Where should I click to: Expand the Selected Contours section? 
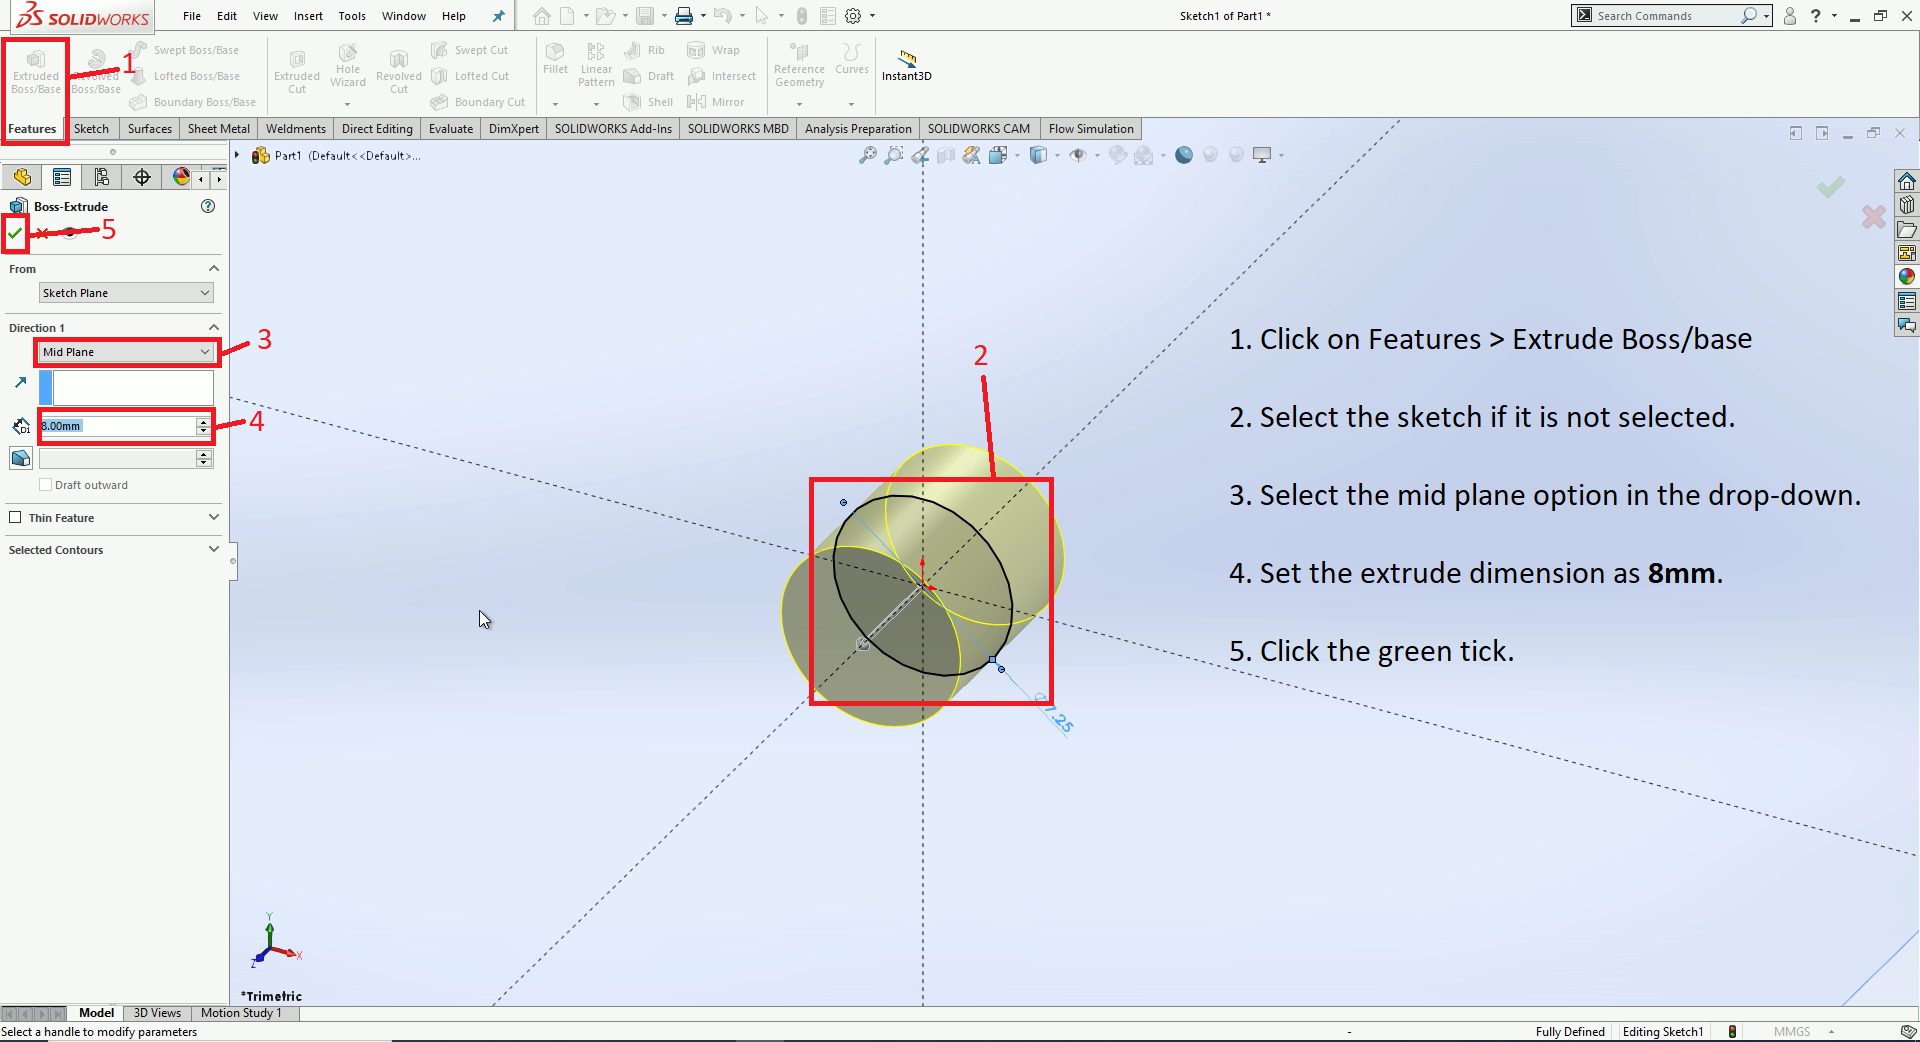click(213, 549)
